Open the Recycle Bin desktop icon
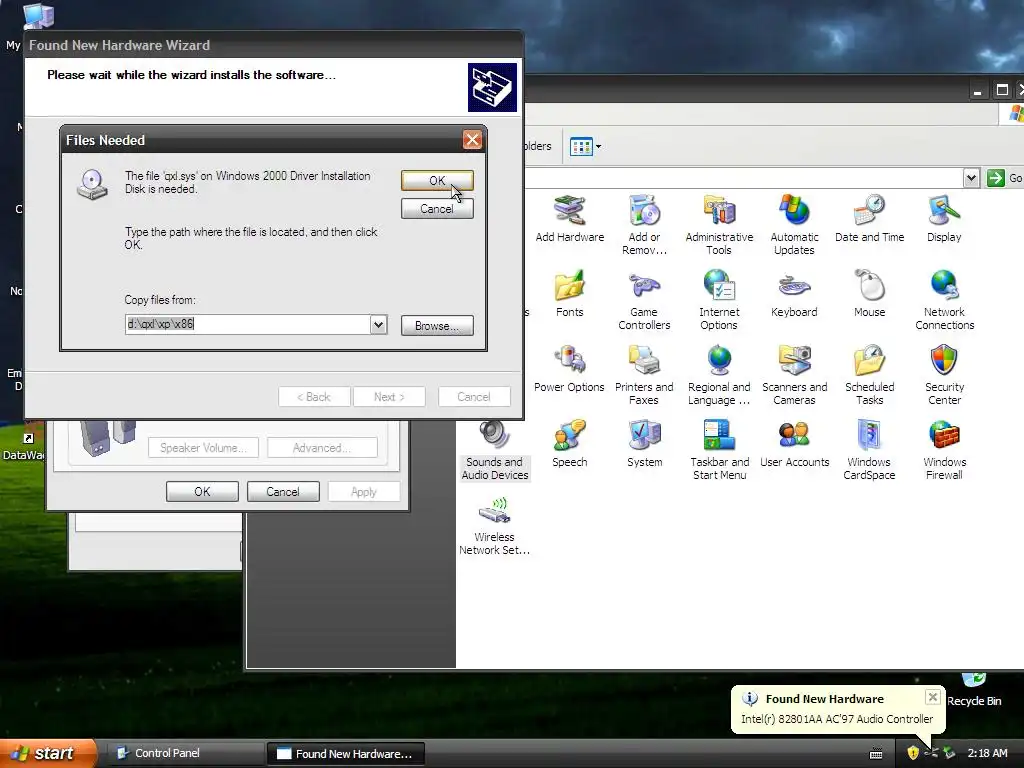The width and height of the screenshot is (1024, 768). click(974, 691)
